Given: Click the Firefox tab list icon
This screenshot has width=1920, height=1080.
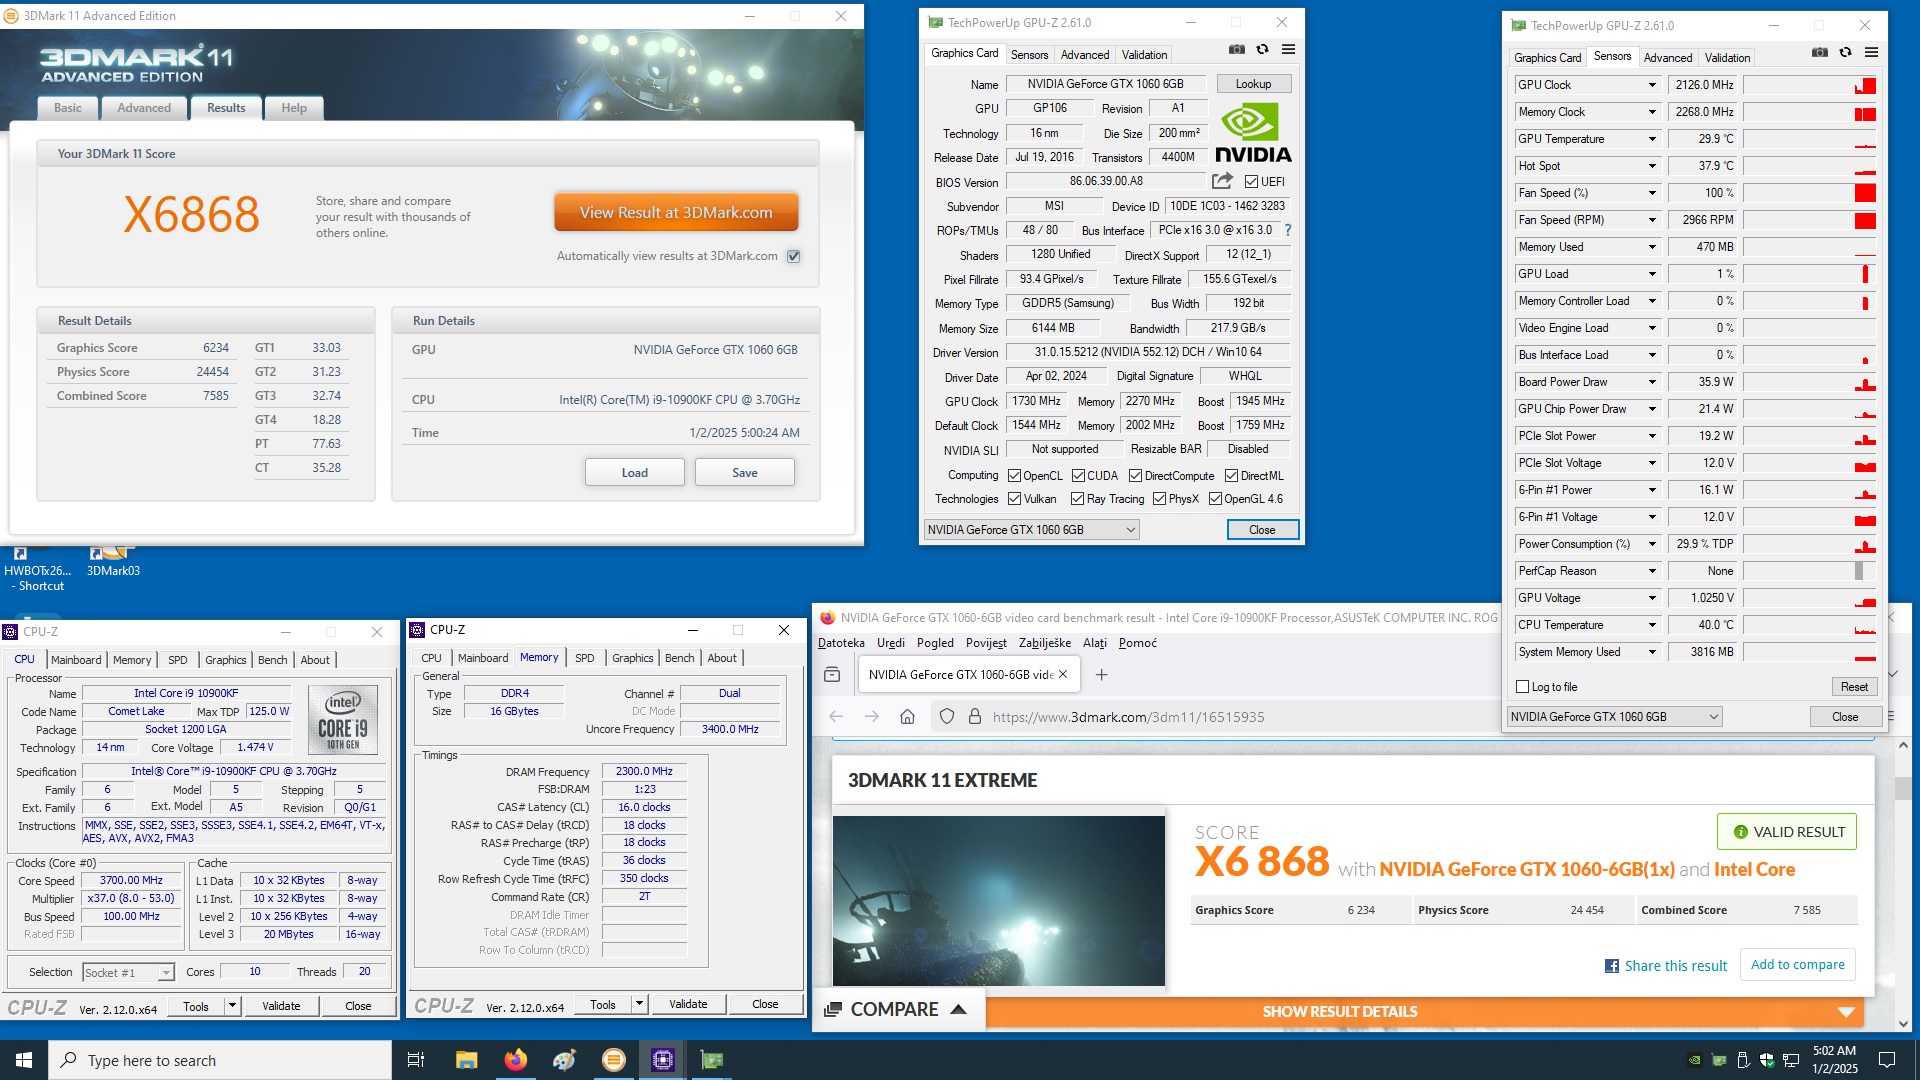Looking at the screenshot, I should (x=832, y=675).
